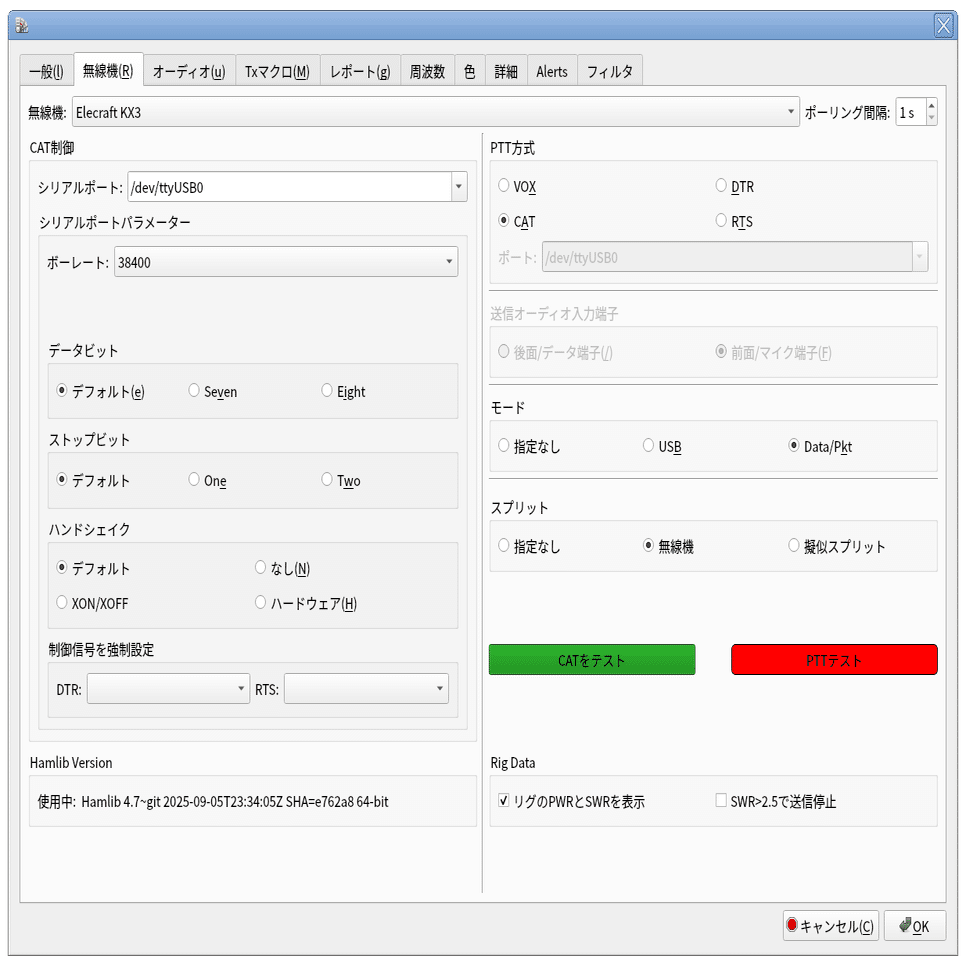Select USB in the モード section
Image resolution: width=966 pixels, height=966 pixels.
647,446
